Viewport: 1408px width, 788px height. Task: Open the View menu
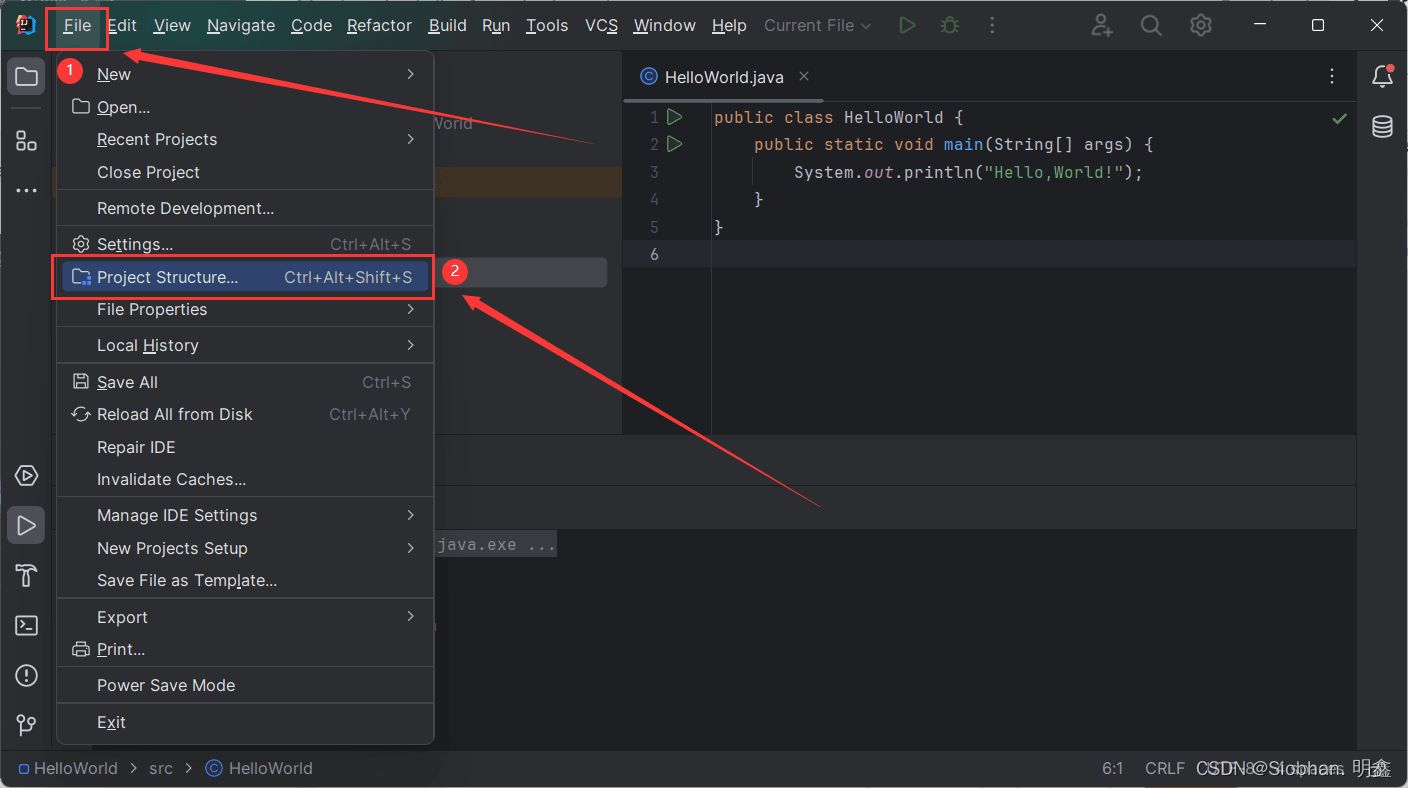172,26
